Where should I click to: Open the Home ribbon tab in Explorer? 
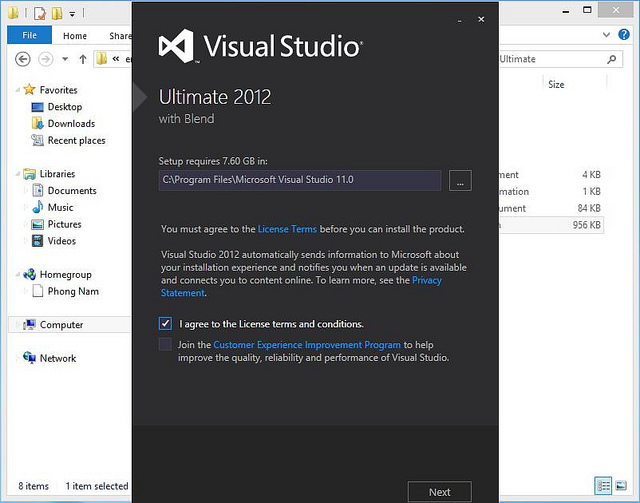[75, 36]
